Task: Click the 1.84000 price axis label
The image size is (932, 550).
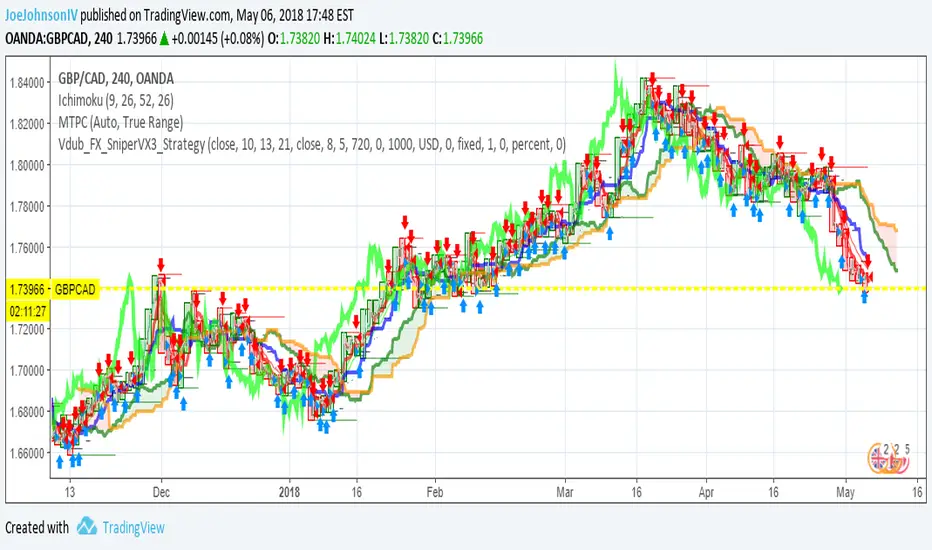Action: tap(27, 83)
